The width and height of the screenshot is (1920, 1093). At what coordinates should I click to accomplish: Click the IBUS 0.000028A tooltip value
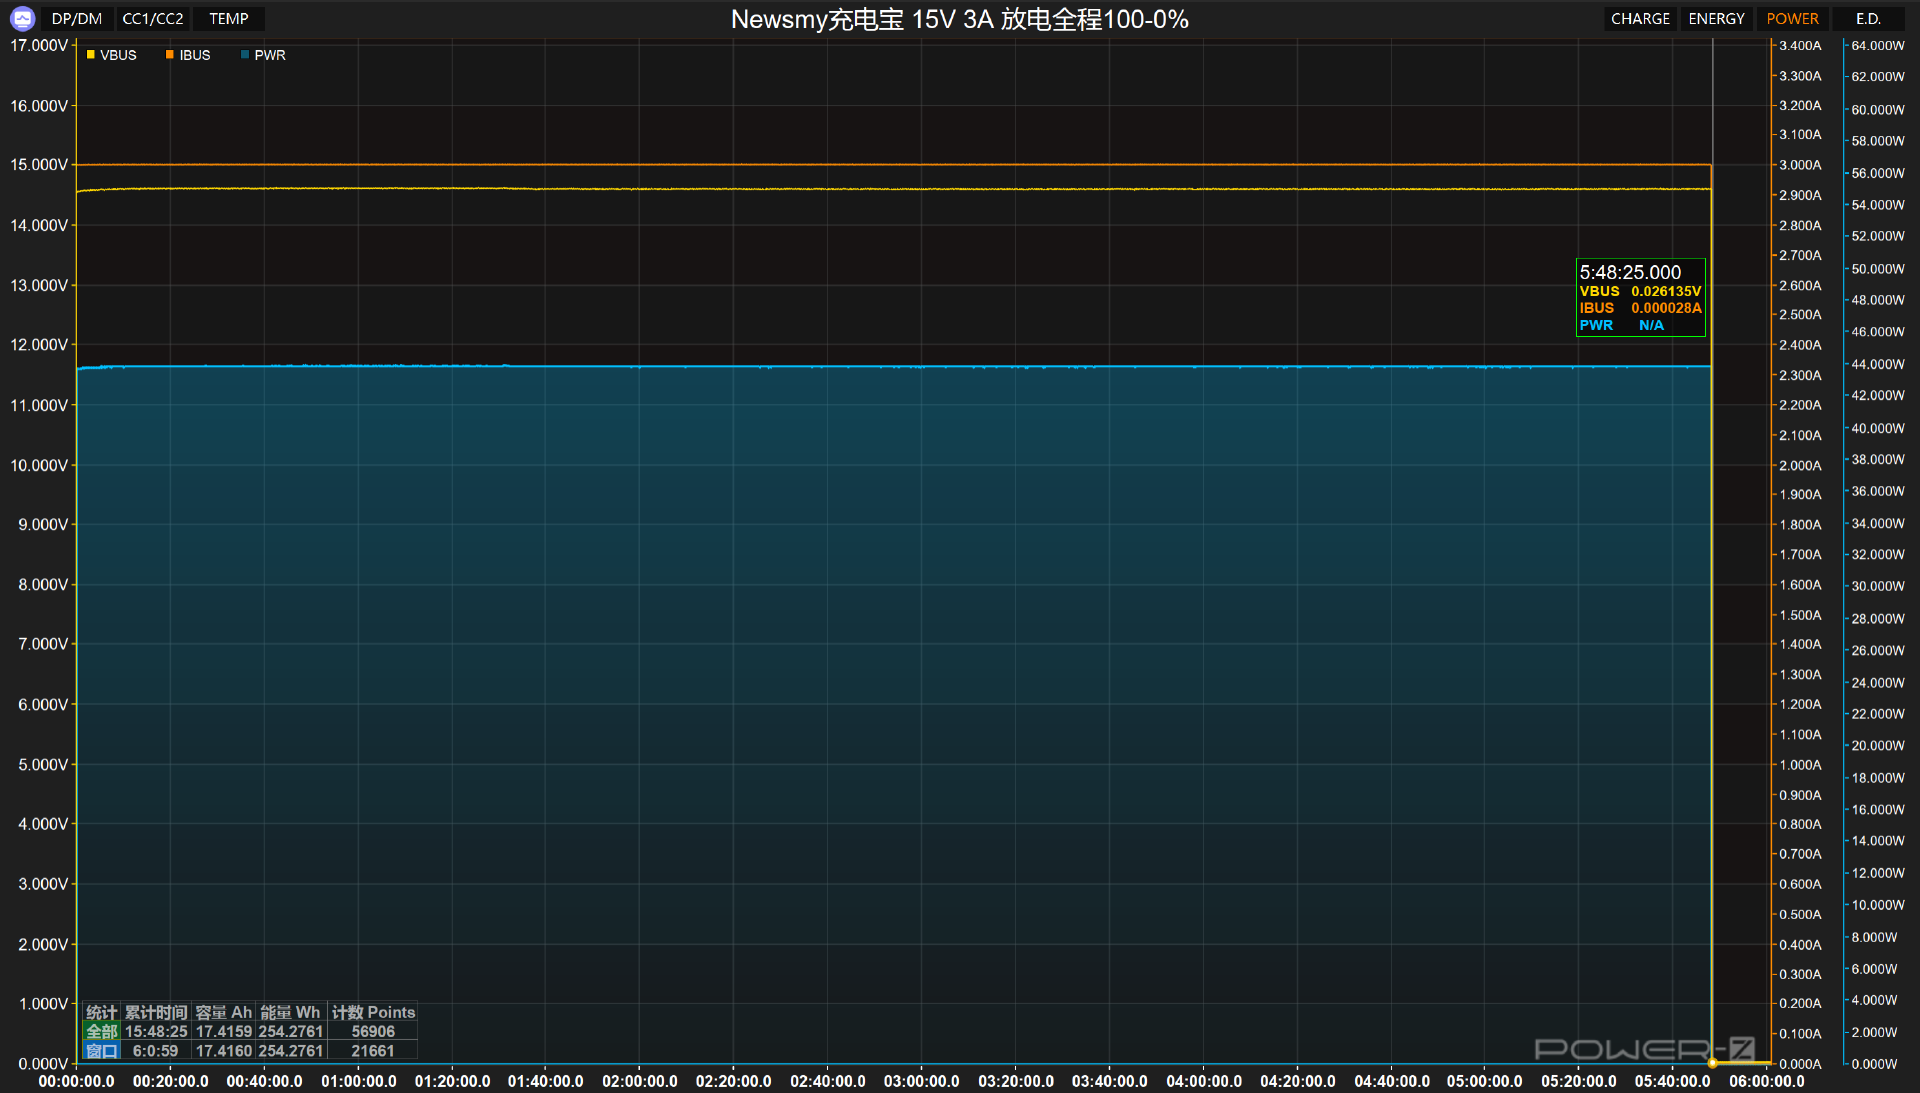pos(1640,308)
